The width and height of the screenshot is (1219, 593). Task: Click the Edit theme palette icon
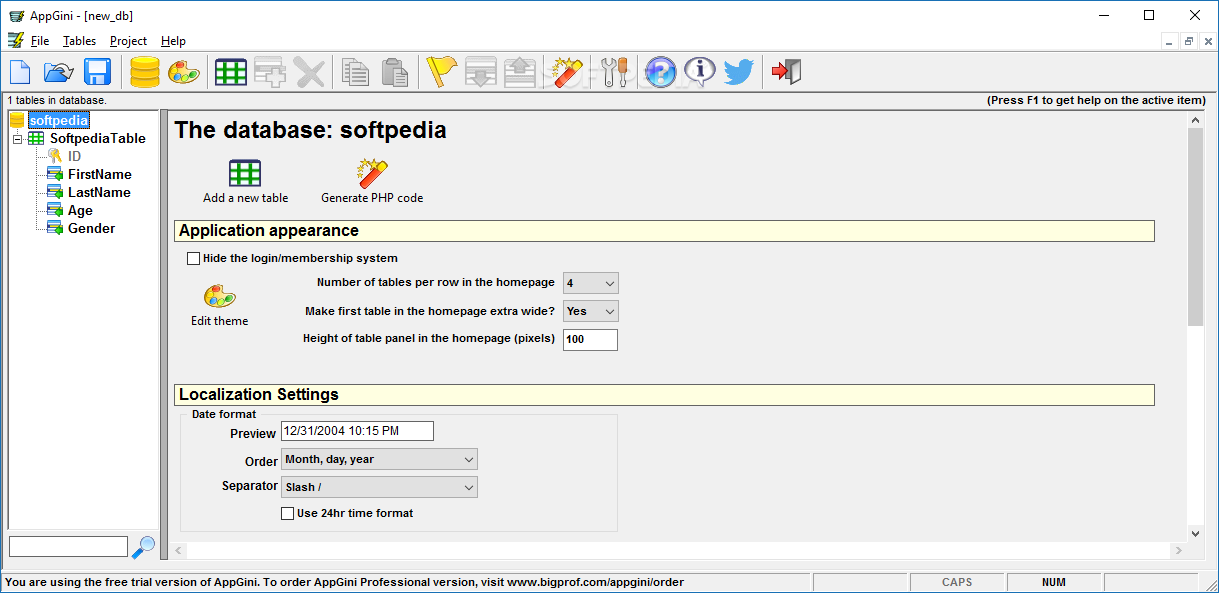click(x=220, y=296)
